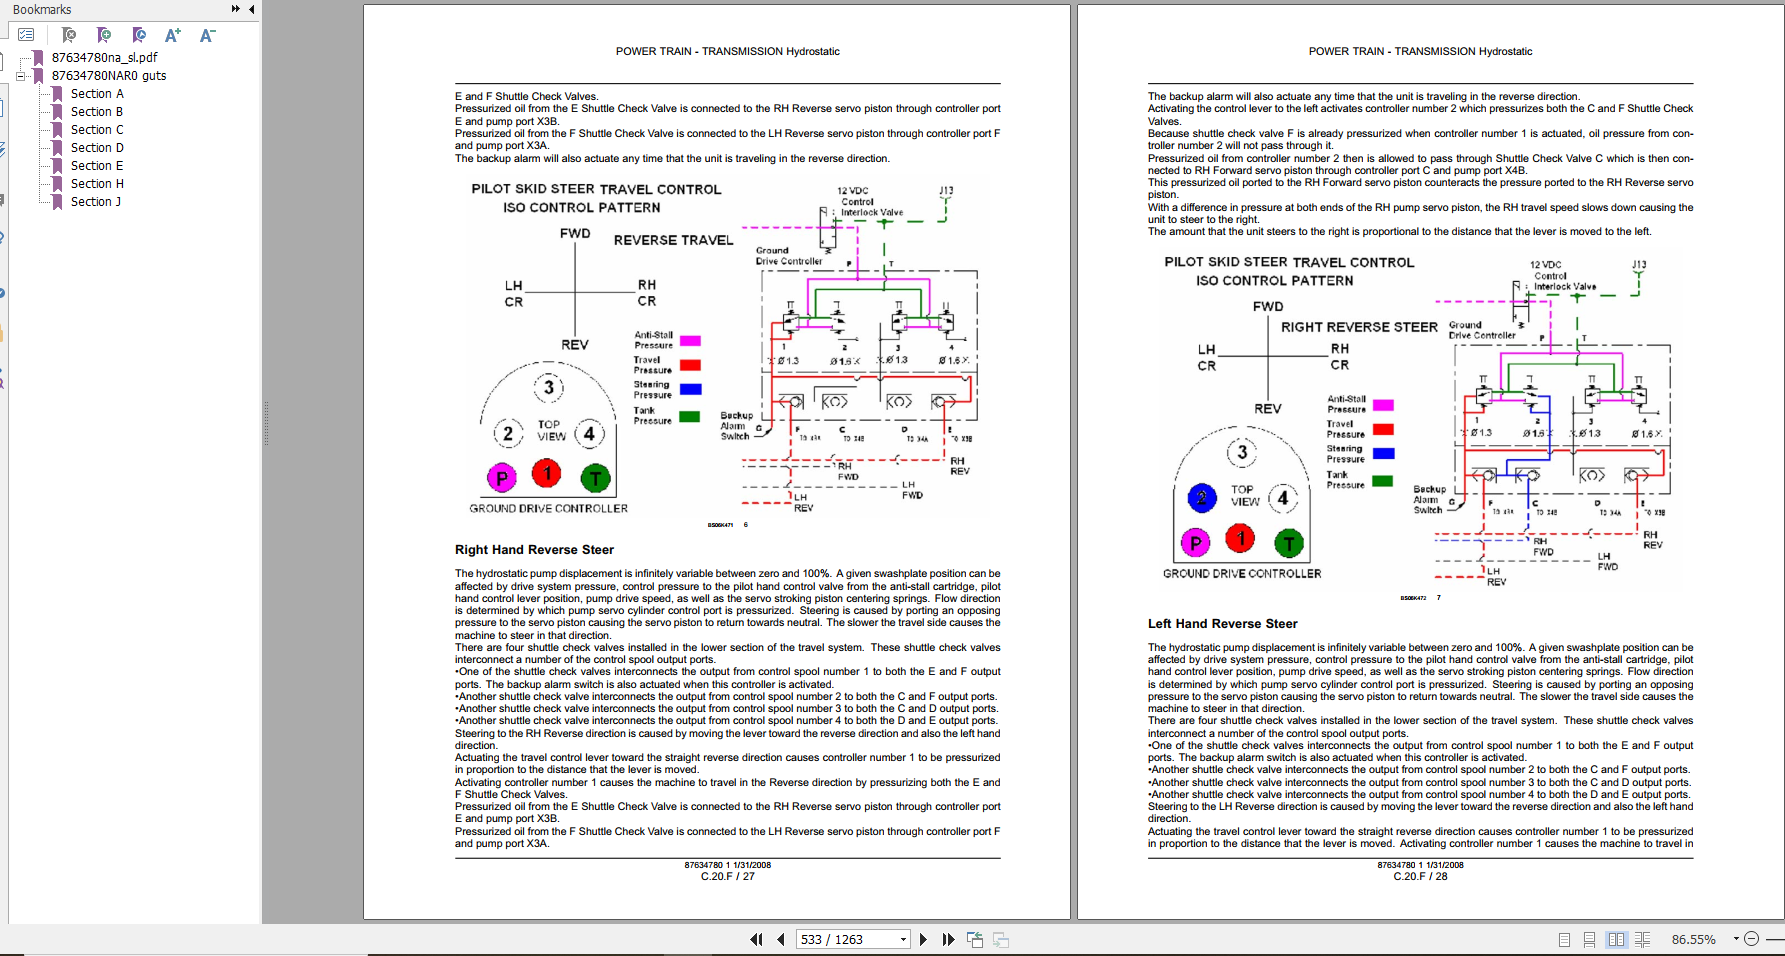This screenshot has height=956, width=1785.
Task: Increase bookmark font size with A+
Action: pos(173,35)
